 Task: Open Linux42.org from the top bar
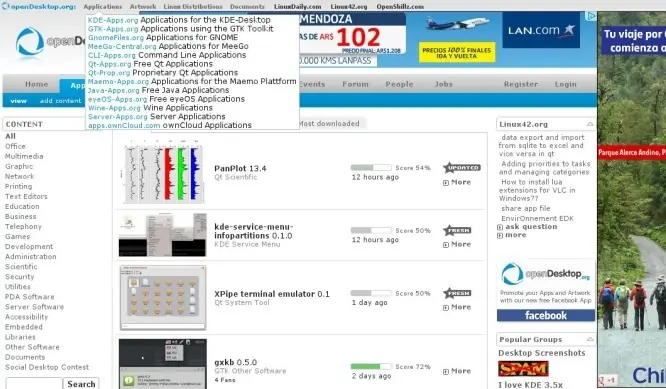point(349,6)
